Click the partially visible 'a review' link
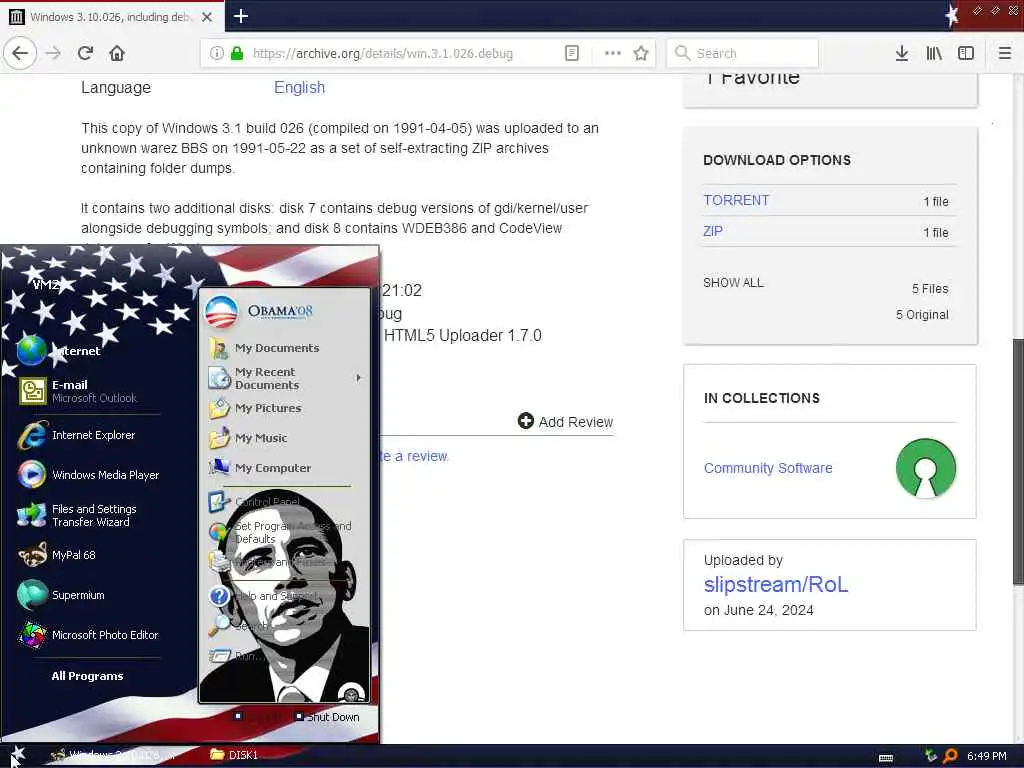 coord(415,456)
